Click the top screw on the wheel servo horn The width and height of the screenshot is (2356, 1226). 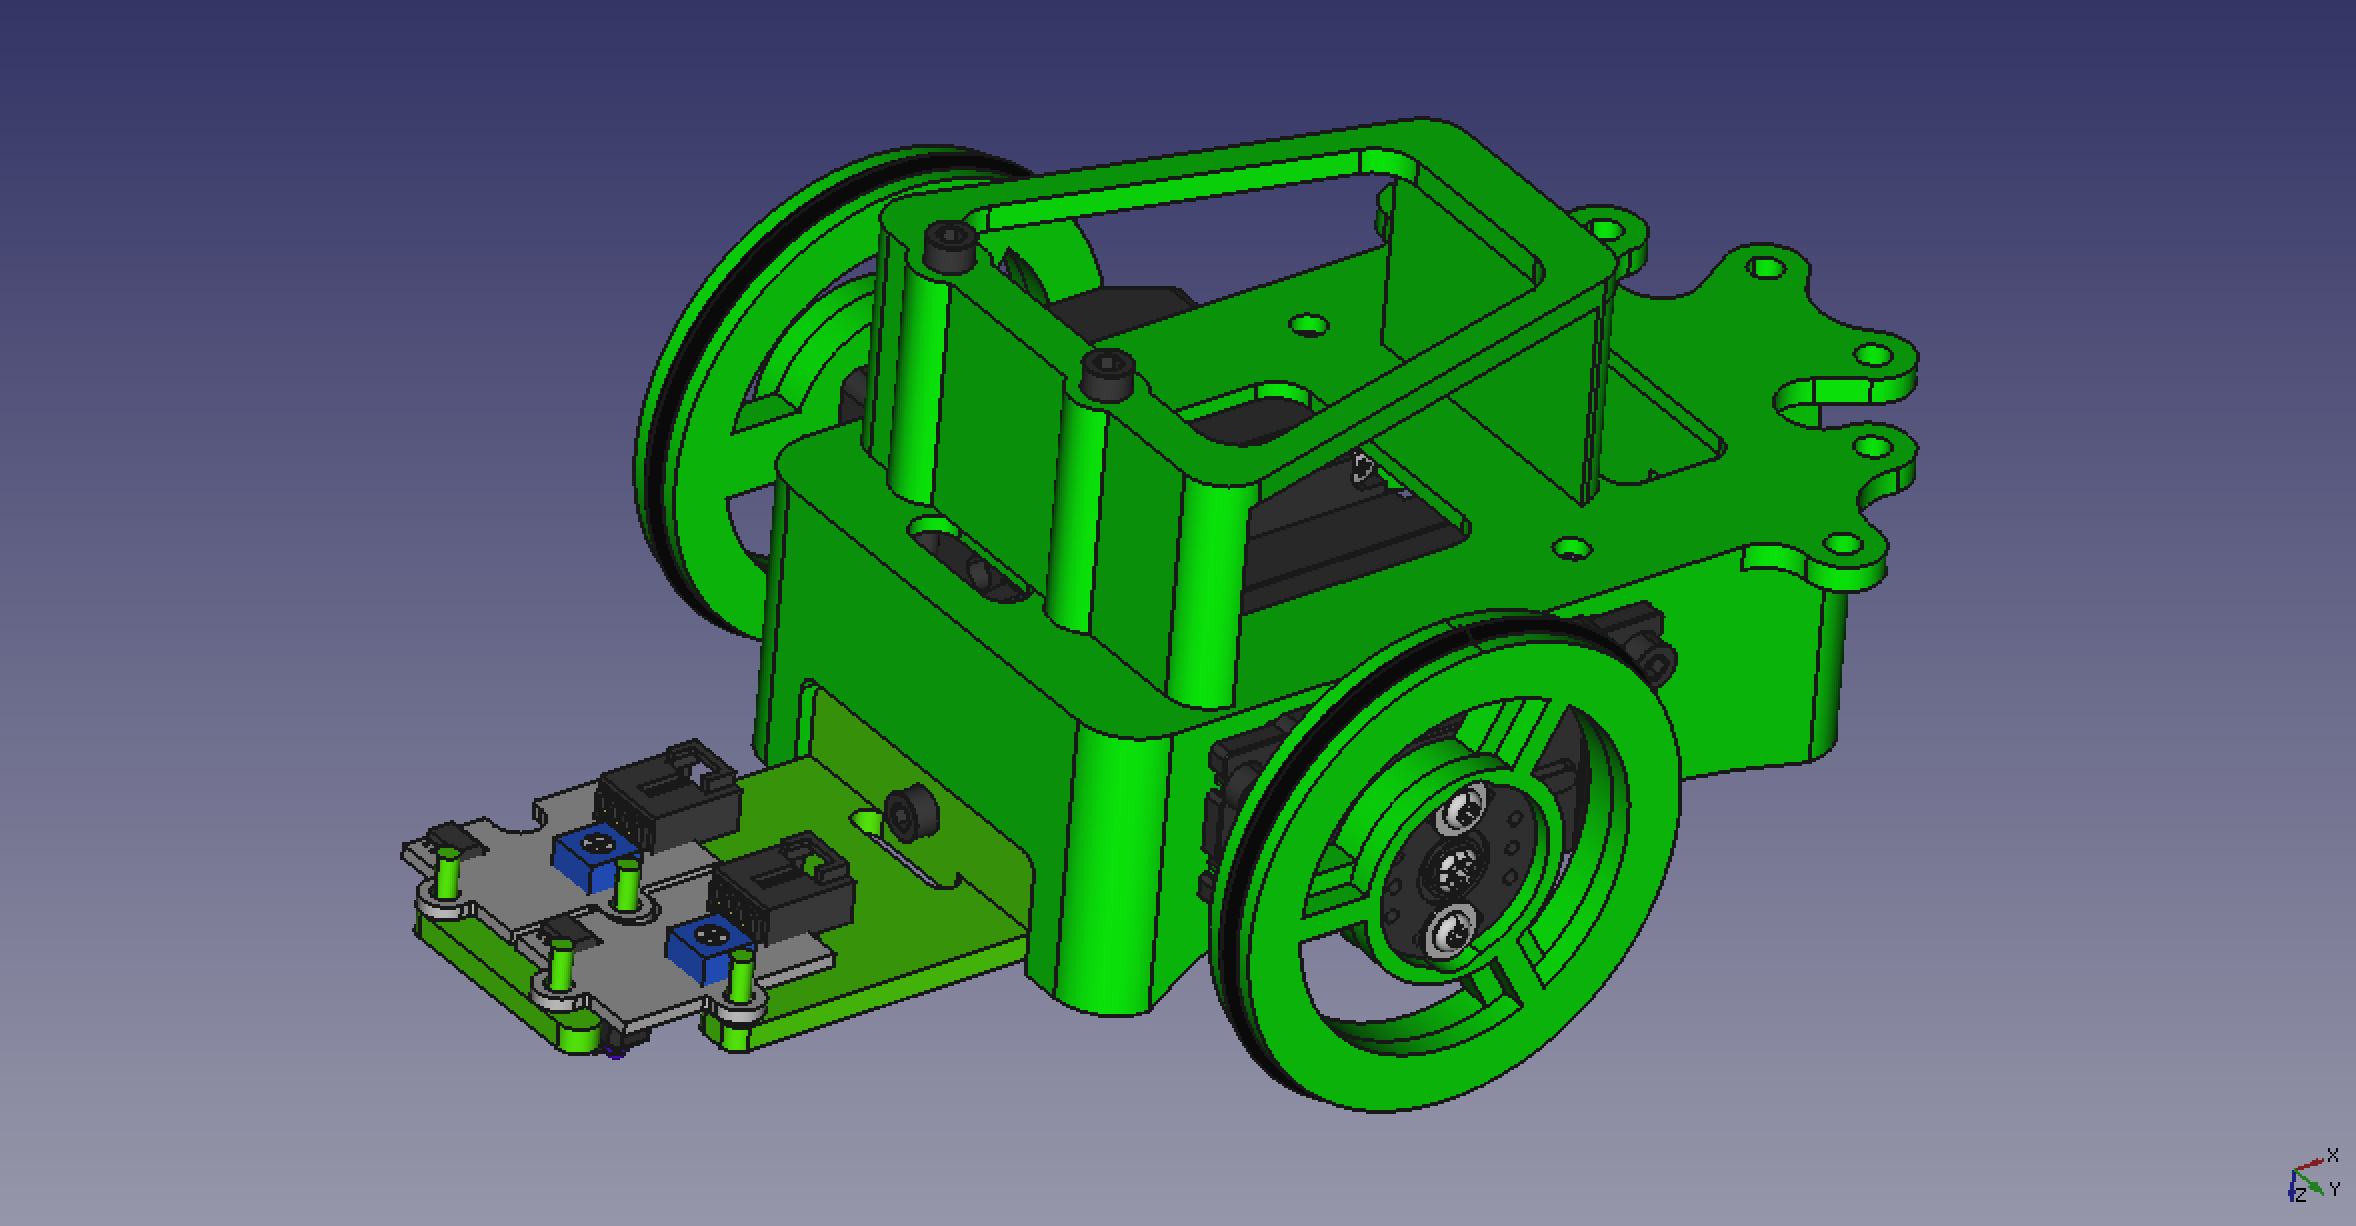coord(1465,809)
